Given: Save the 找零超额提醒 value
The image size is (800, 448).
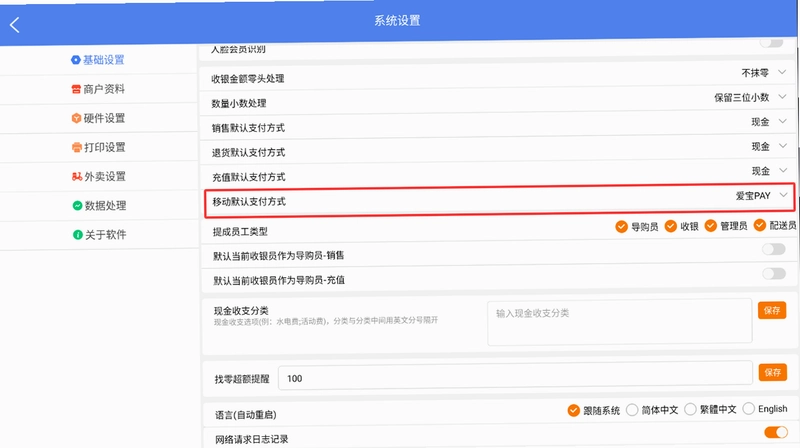Looking at the screenshot, I should 772,372.
